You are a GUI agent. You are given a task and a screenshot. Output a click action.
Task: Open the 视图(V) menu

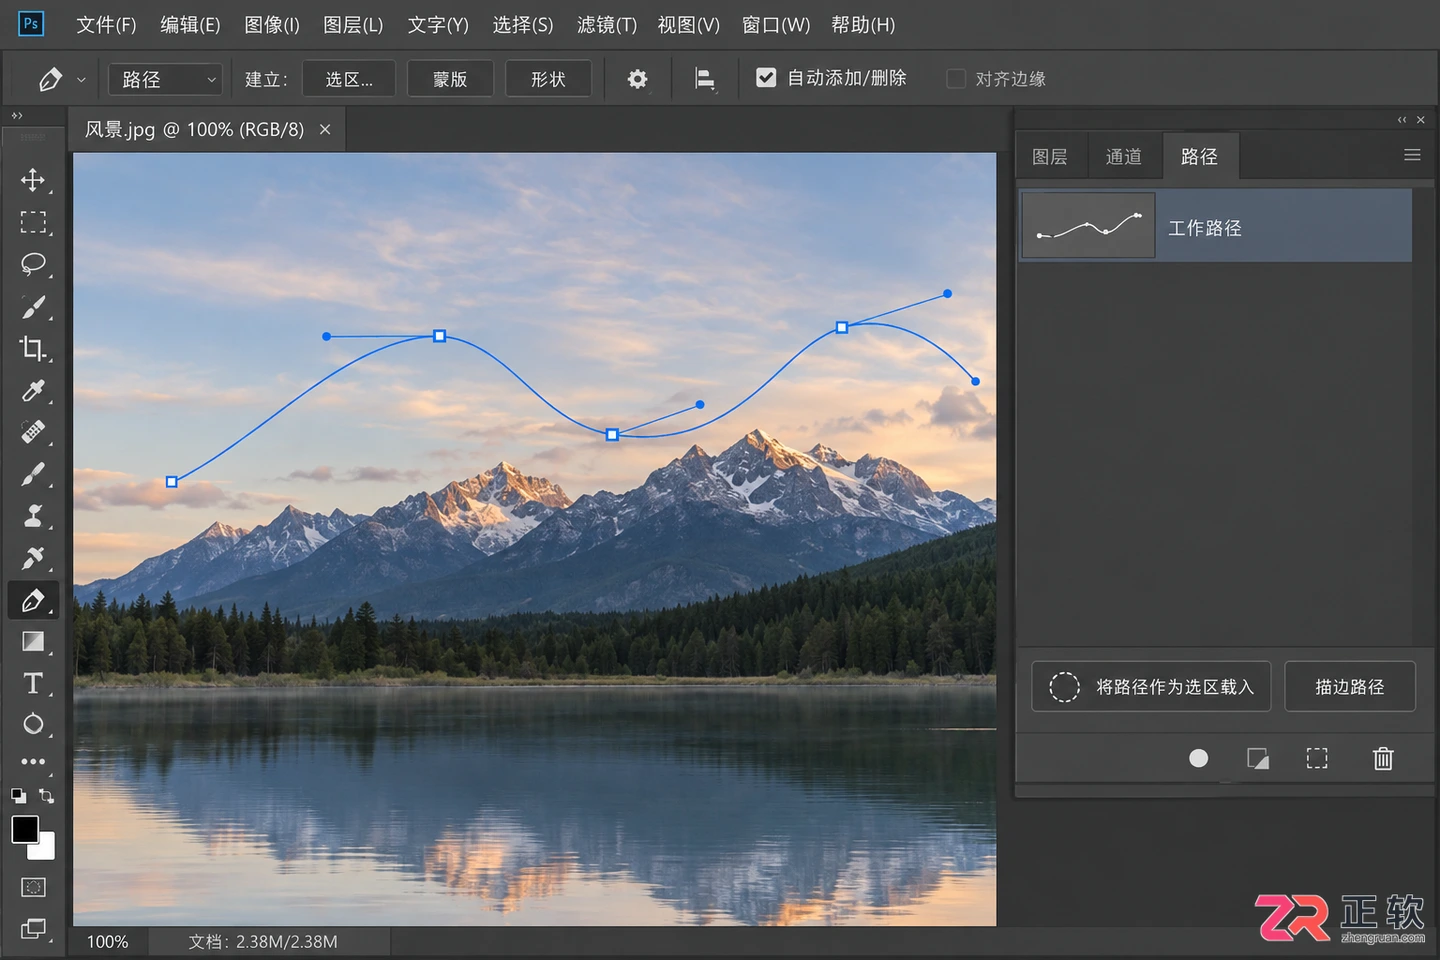[x=689, y=25]
